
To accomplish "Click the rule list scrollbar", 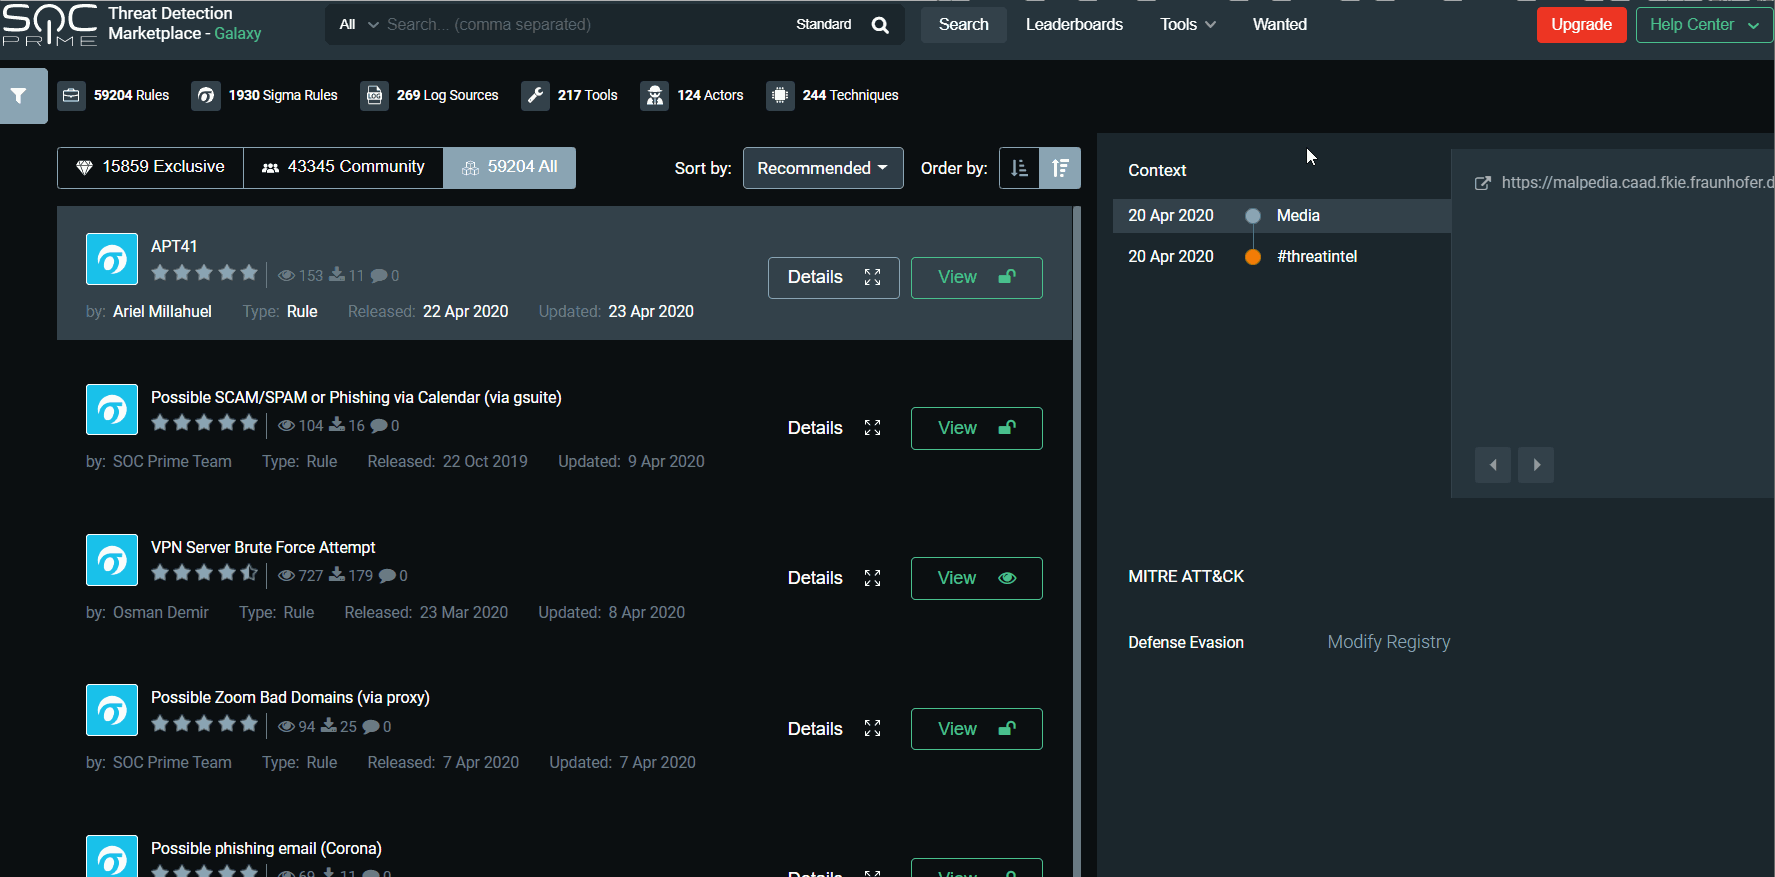I will [x=1077, y=541].
